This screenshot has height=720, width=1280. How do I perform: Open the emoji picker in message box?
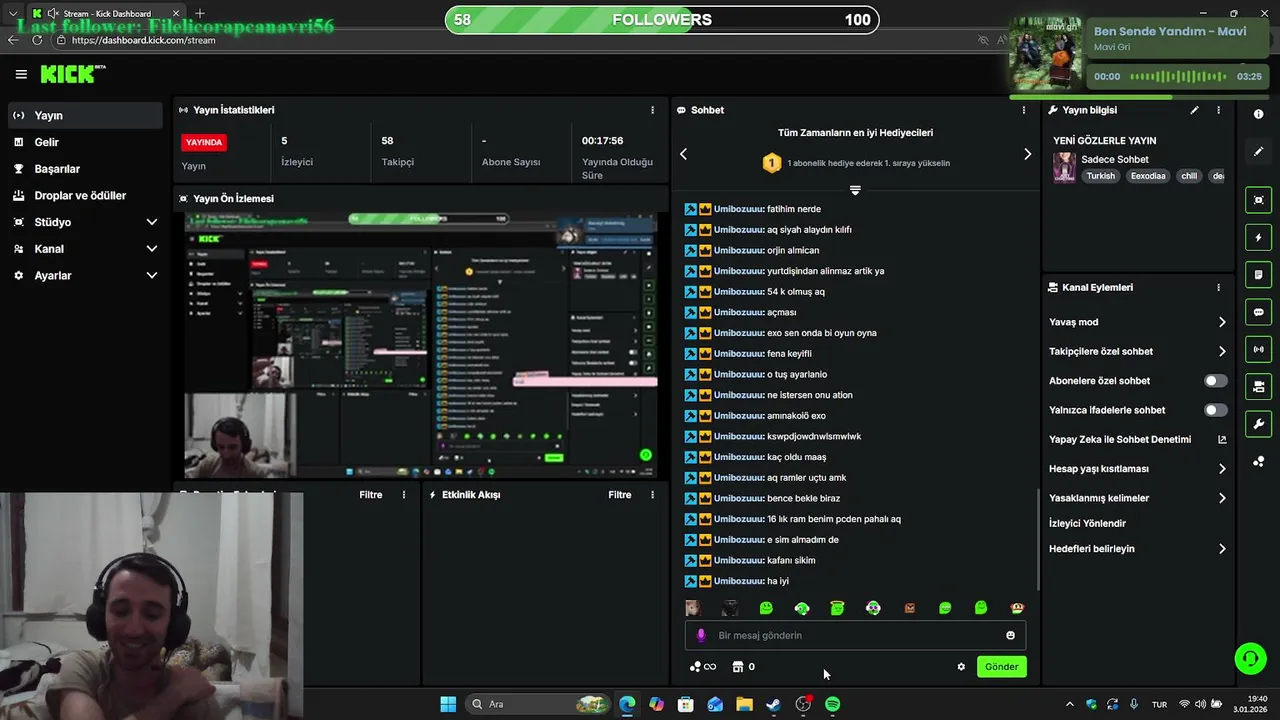tap(1010, 635)
